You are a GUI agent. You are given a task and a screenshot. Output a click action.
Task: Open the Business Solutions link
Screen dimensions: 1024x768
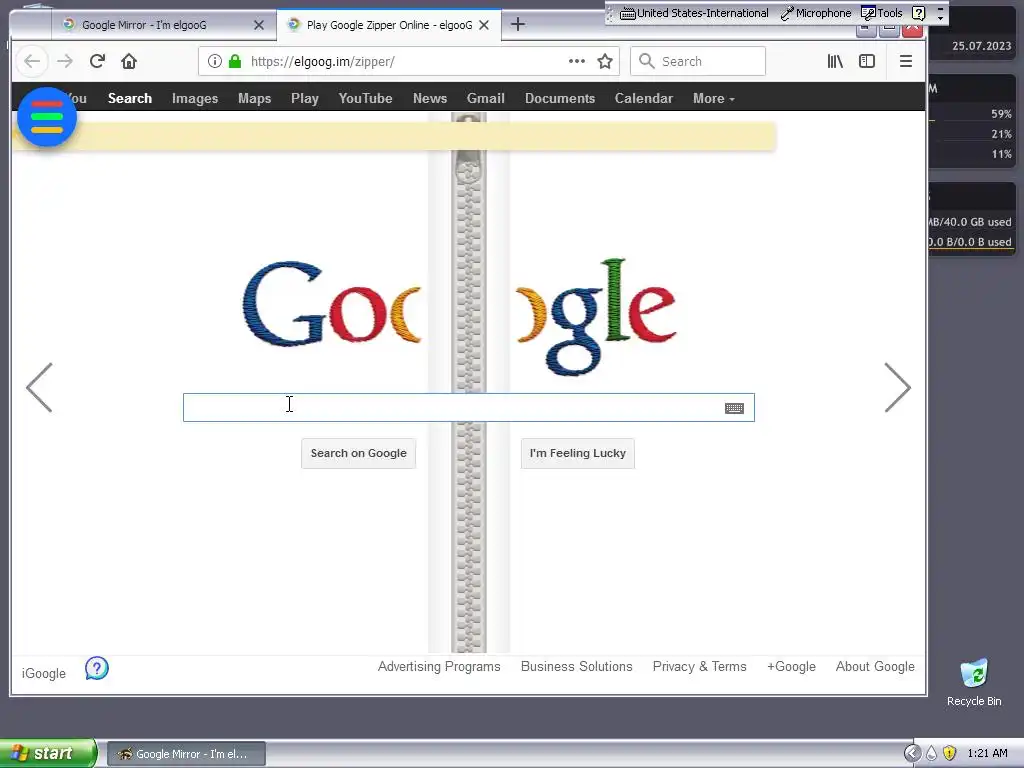tap(577, 667)
